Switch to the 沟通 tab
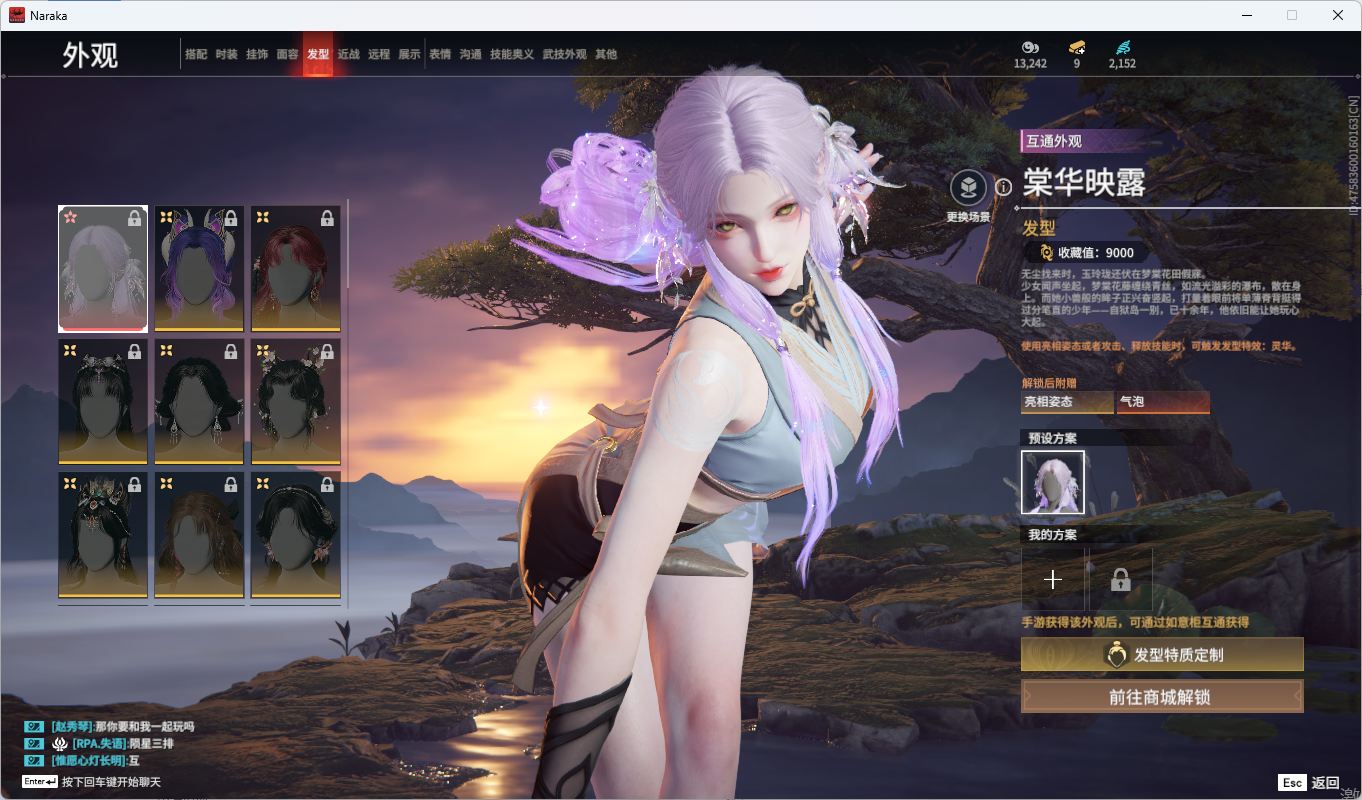Image resolution: width=1362 pixels, height=800 pixels. (470, 54)
